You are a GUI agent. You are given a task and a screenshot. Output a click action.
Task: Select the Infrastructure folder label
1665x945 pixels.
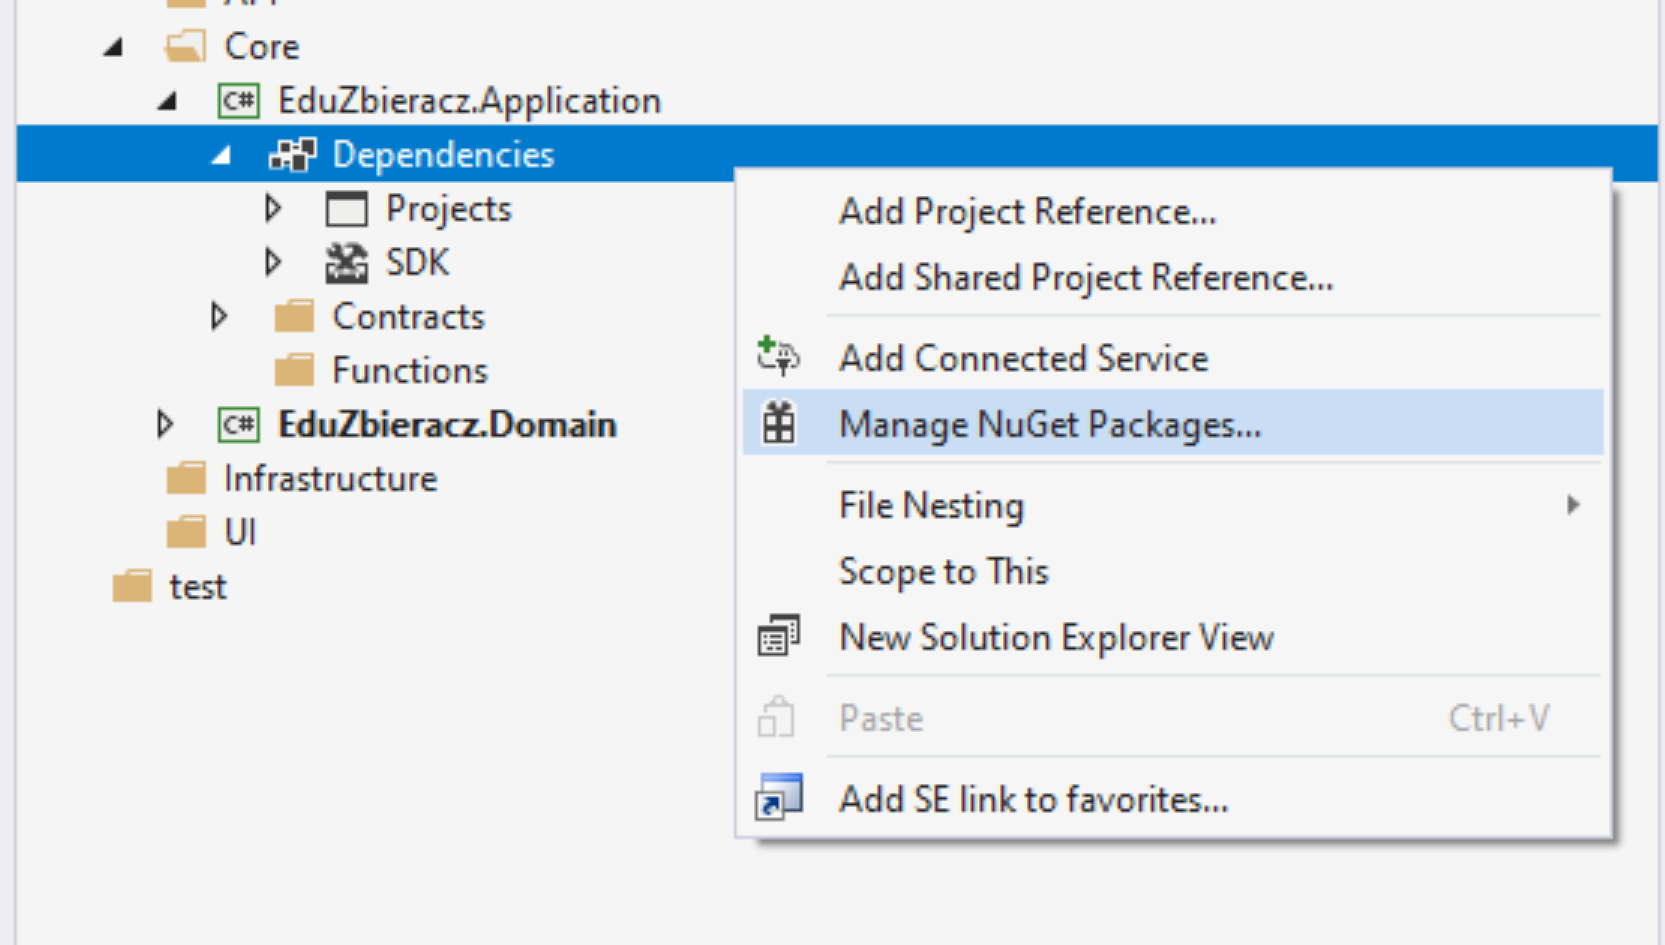tap(331, 479)
